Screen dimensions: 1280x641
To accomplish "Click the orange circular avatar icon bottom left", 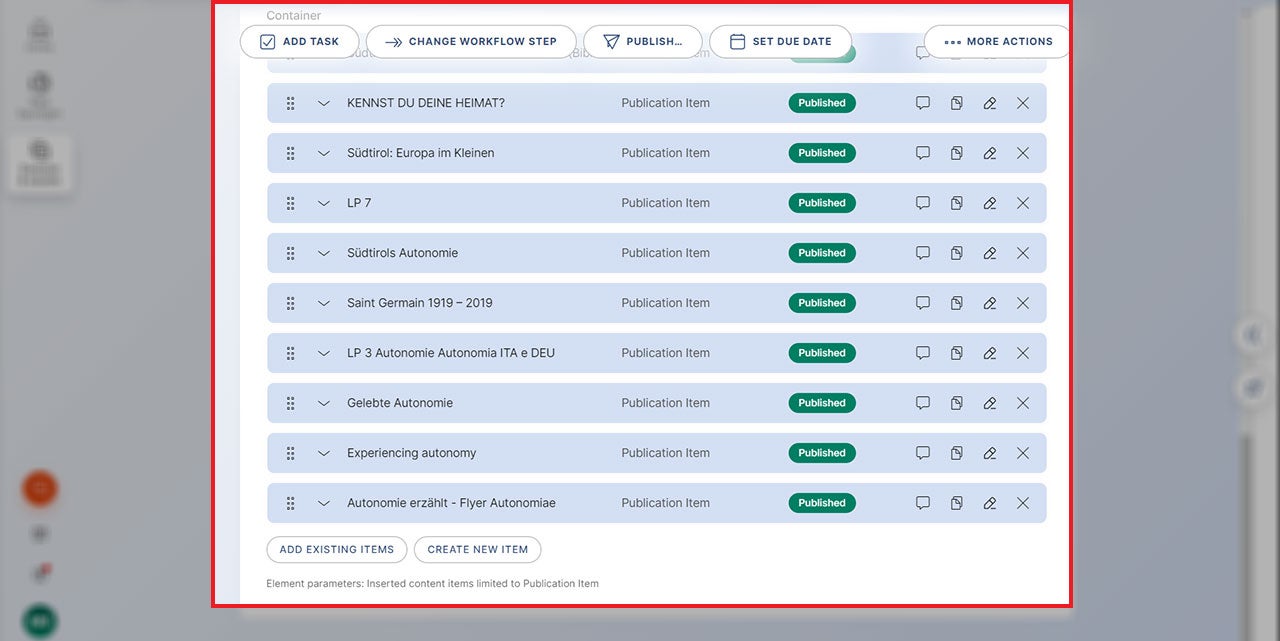I will 39,489.
